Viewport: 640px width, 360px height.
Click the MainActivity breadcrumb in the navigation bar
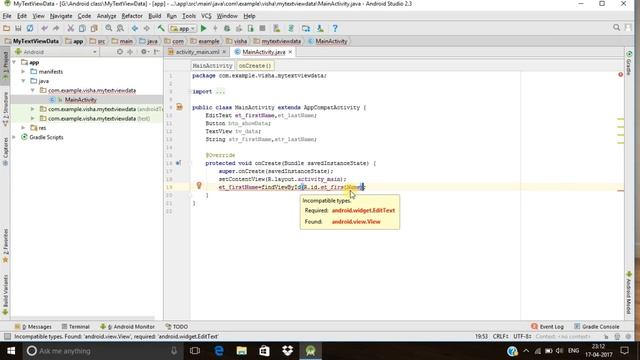328,41
